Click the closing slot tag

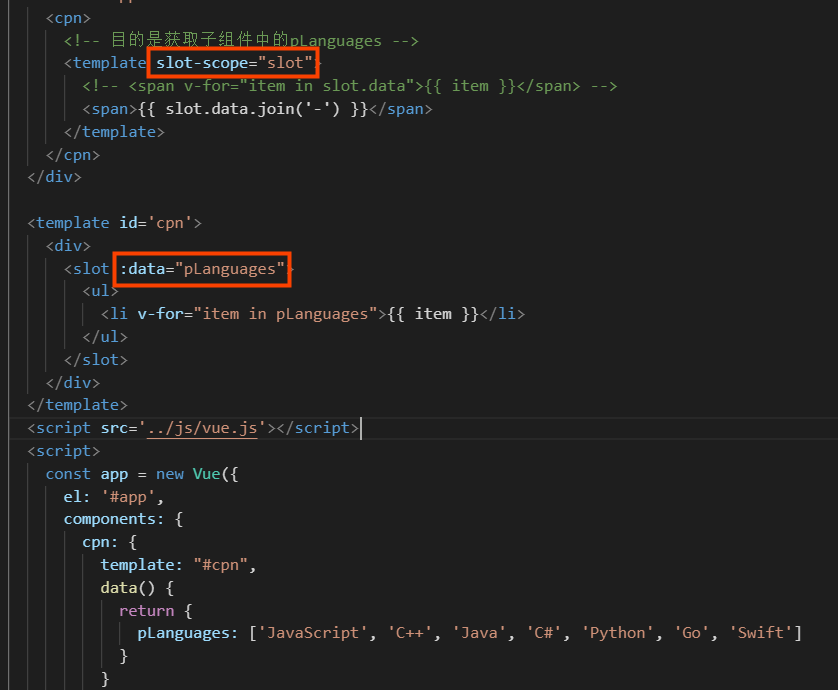96,360
